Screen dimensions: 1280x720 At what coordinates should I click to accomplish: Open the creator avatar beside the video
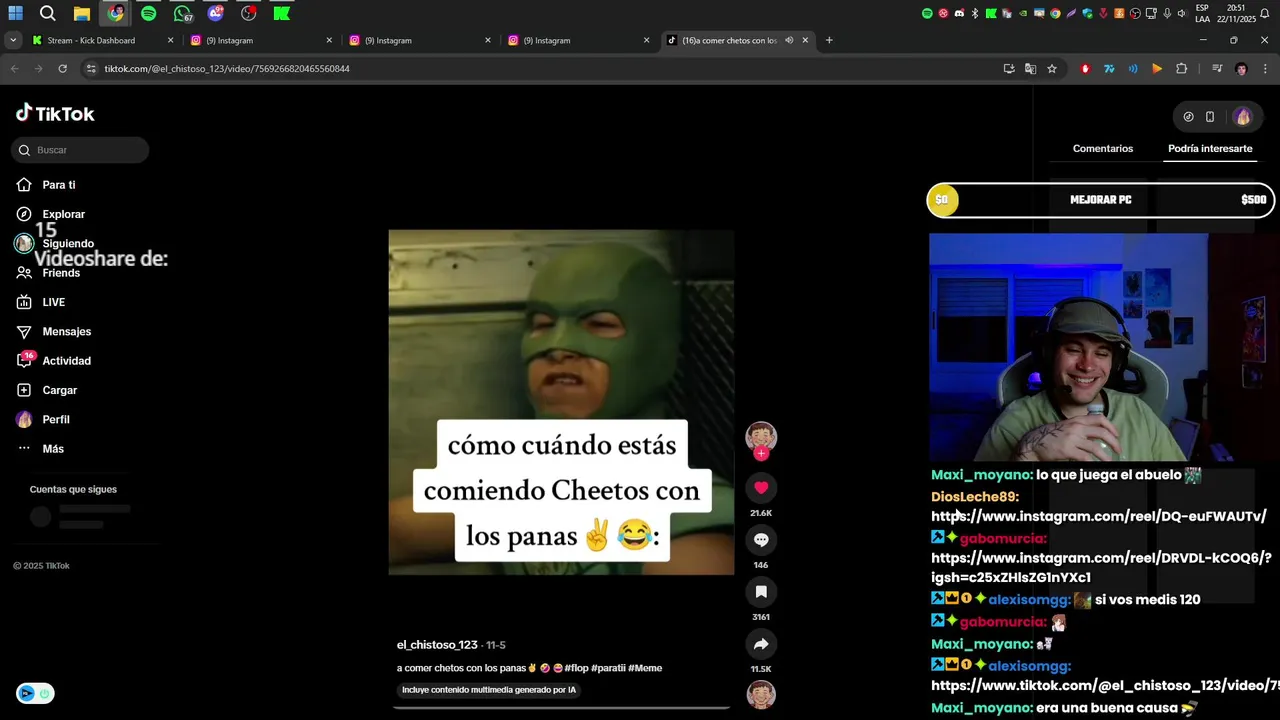coord(761,436)
